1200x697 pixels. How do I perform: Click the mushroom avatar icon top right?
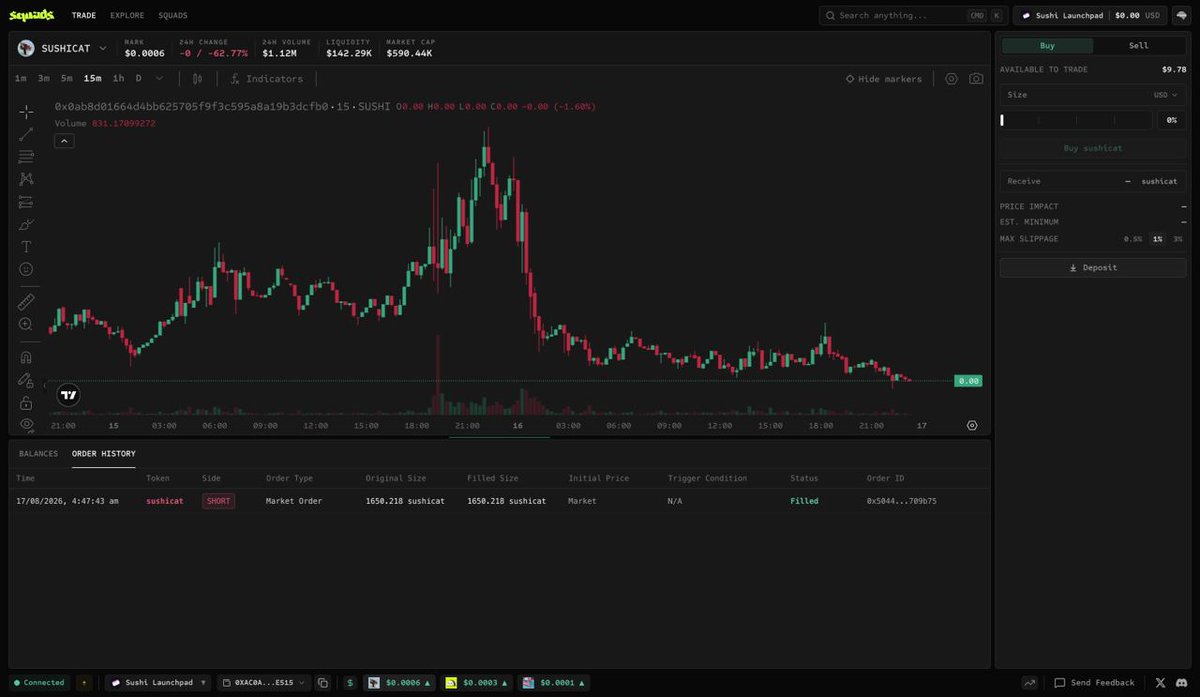tap(1181, 16)
